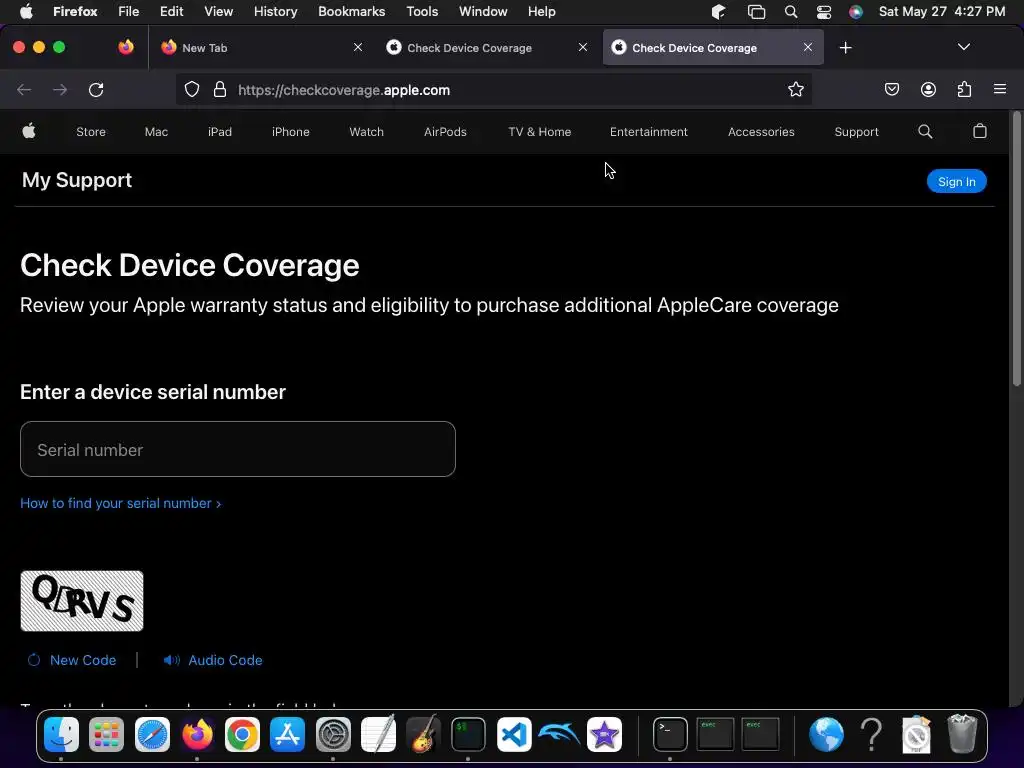
Task: Click the page vertical scrollbar thumb
Action: coord(1016,249)
